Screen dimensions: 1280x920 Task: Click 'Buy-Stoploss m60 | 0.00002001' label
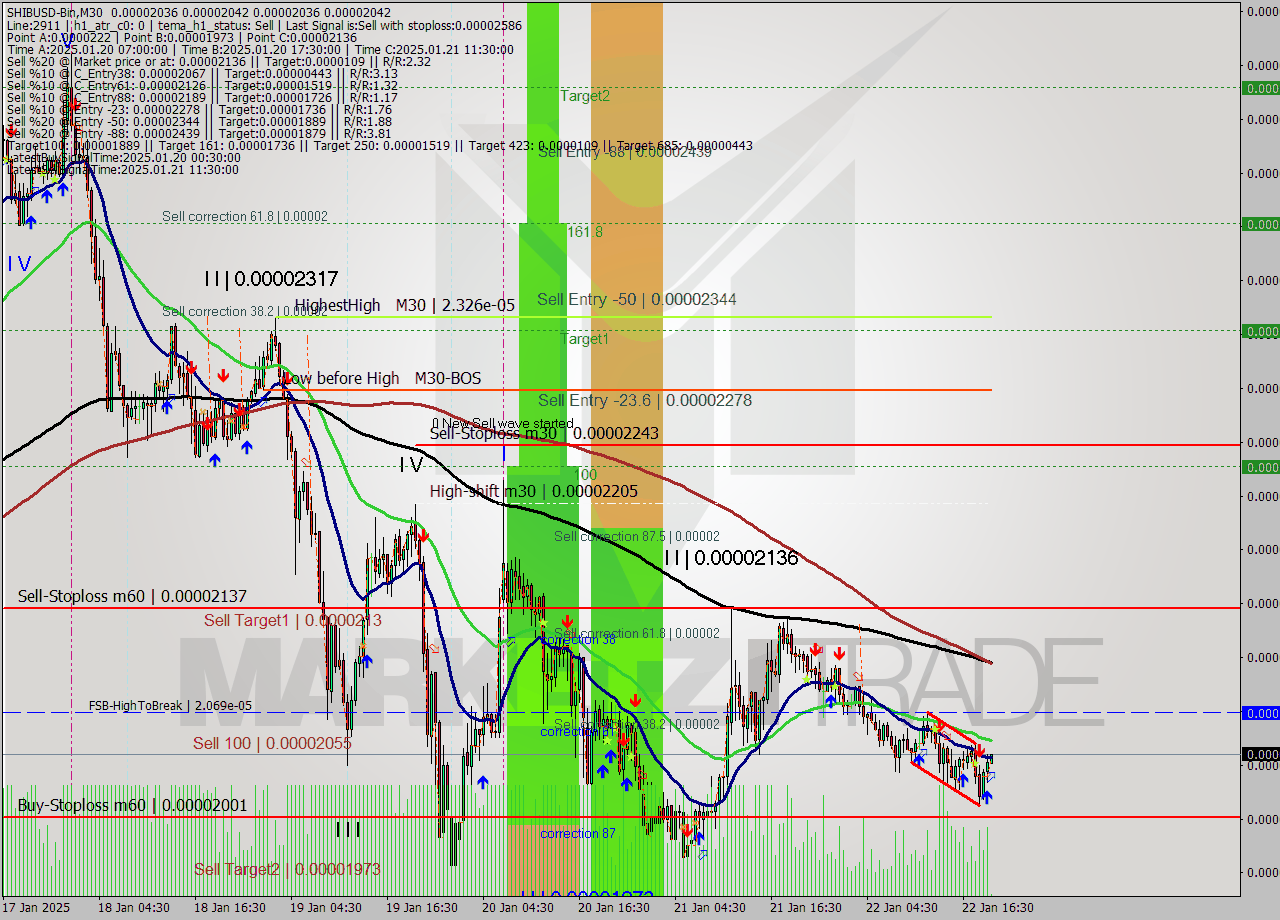pos(132,805)
